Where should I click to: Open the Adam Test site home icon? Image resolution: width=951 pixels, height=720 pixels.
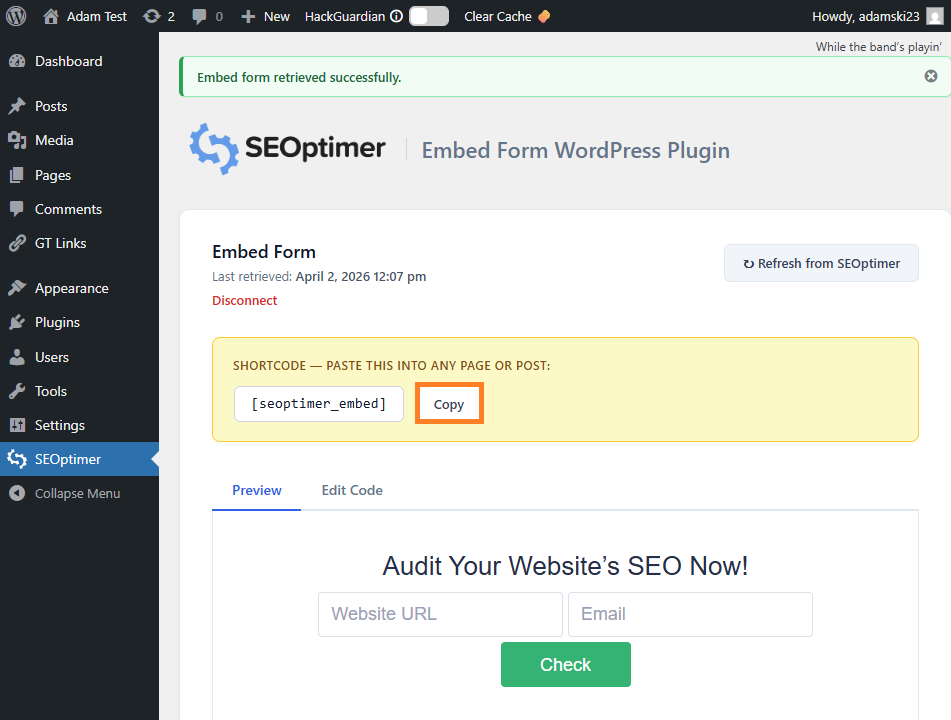tap(51, 16)
